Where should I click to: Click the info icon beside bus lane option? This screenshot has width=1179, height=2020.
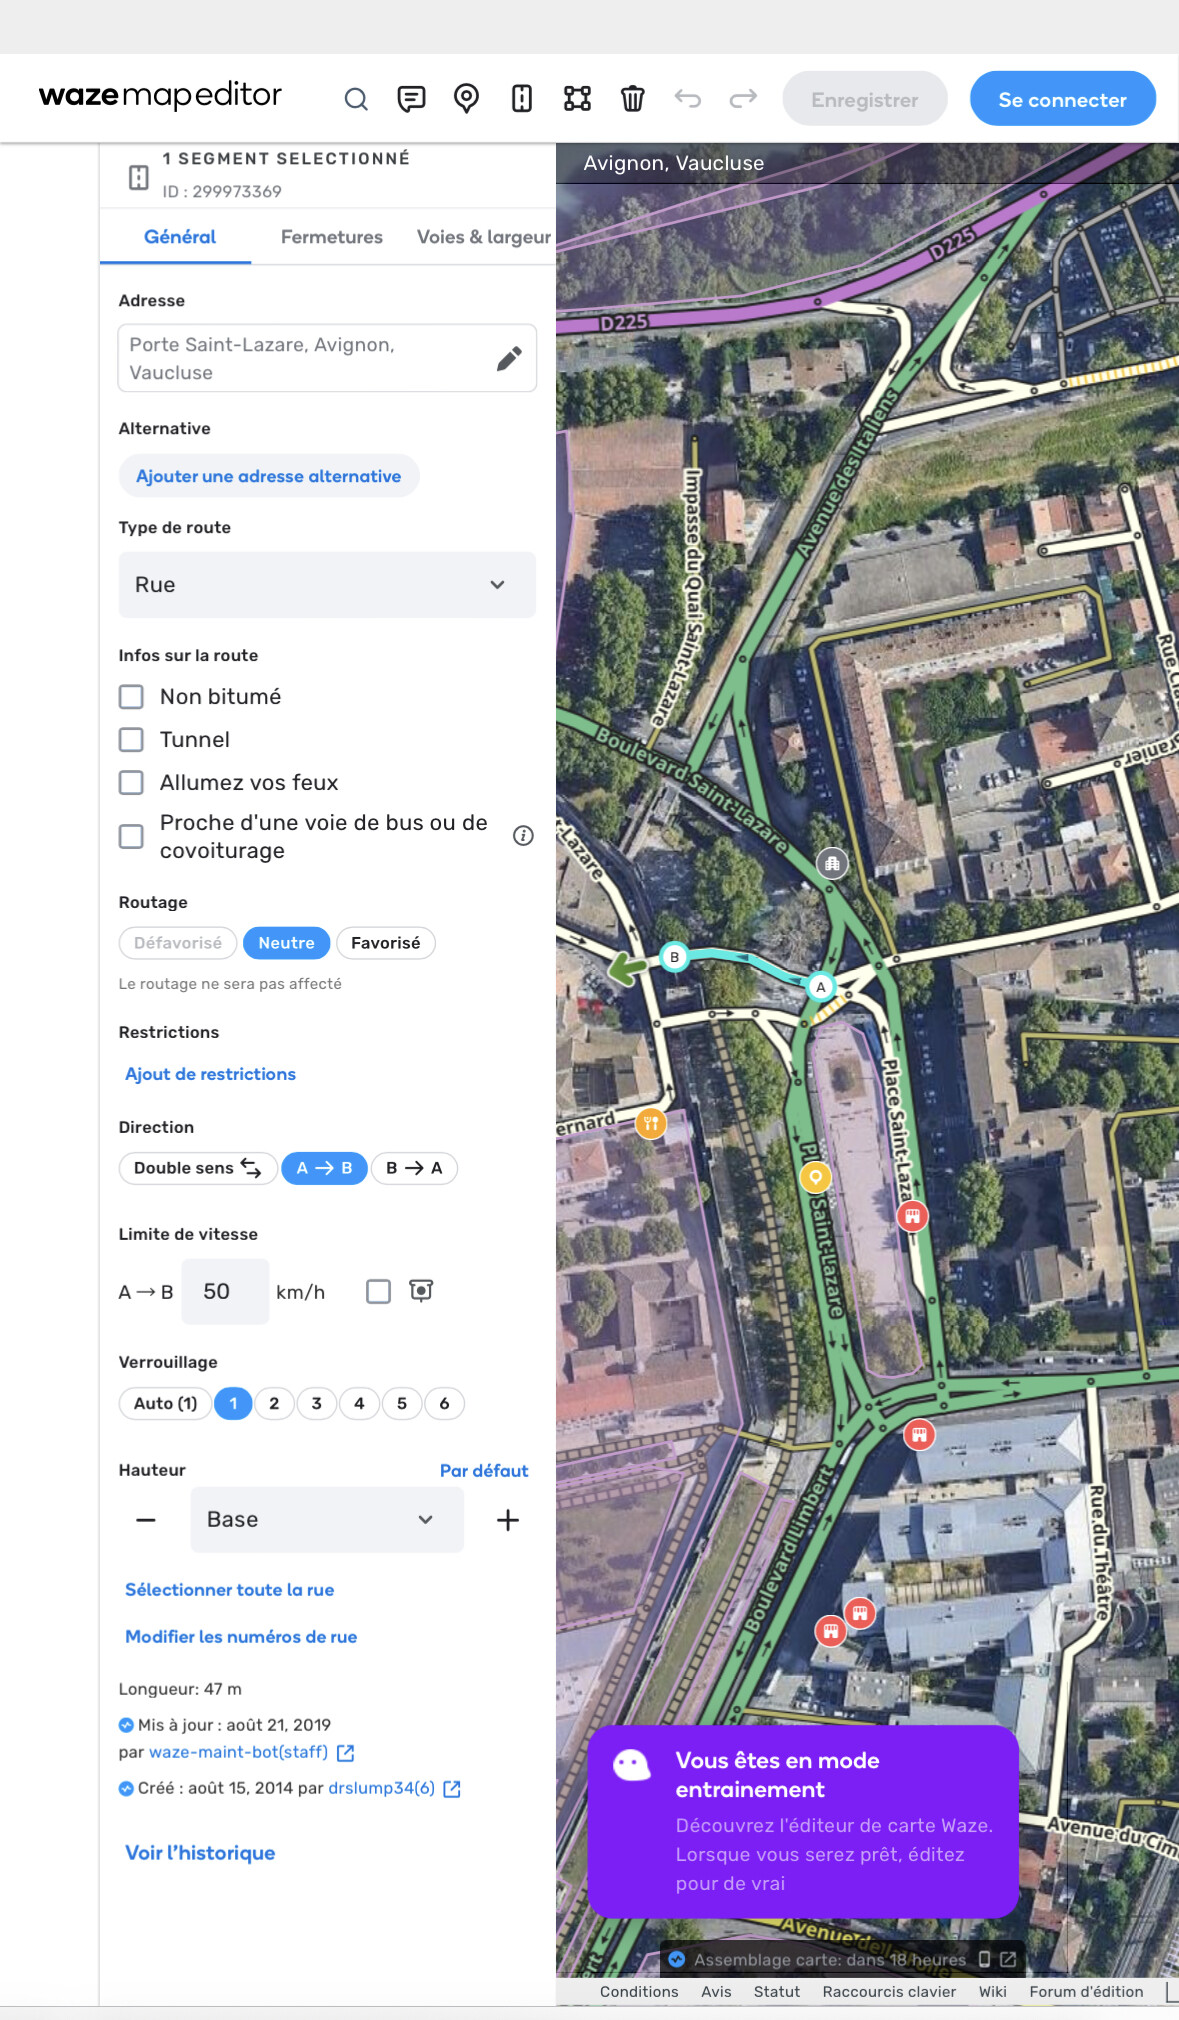tap(523, 836)
